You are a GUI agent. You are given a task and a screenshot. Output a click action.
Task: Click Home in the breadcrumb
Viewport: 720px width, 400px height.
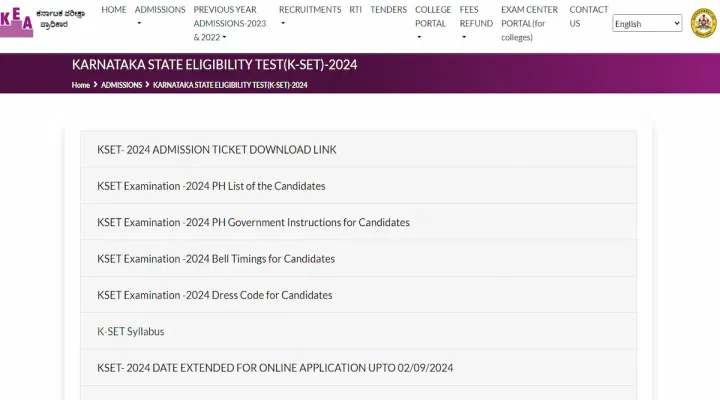[81, 85]
